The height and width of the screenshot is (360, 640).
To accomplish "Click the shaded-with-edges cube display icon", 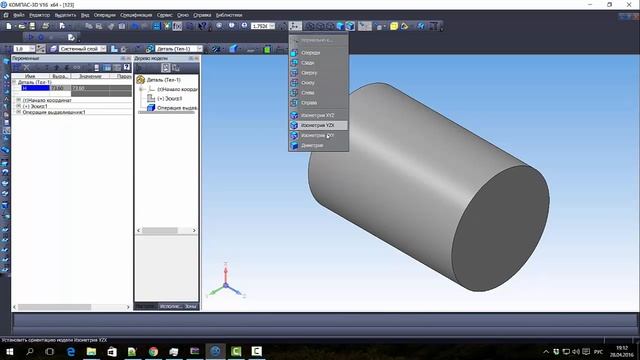I will coord(350,26).
